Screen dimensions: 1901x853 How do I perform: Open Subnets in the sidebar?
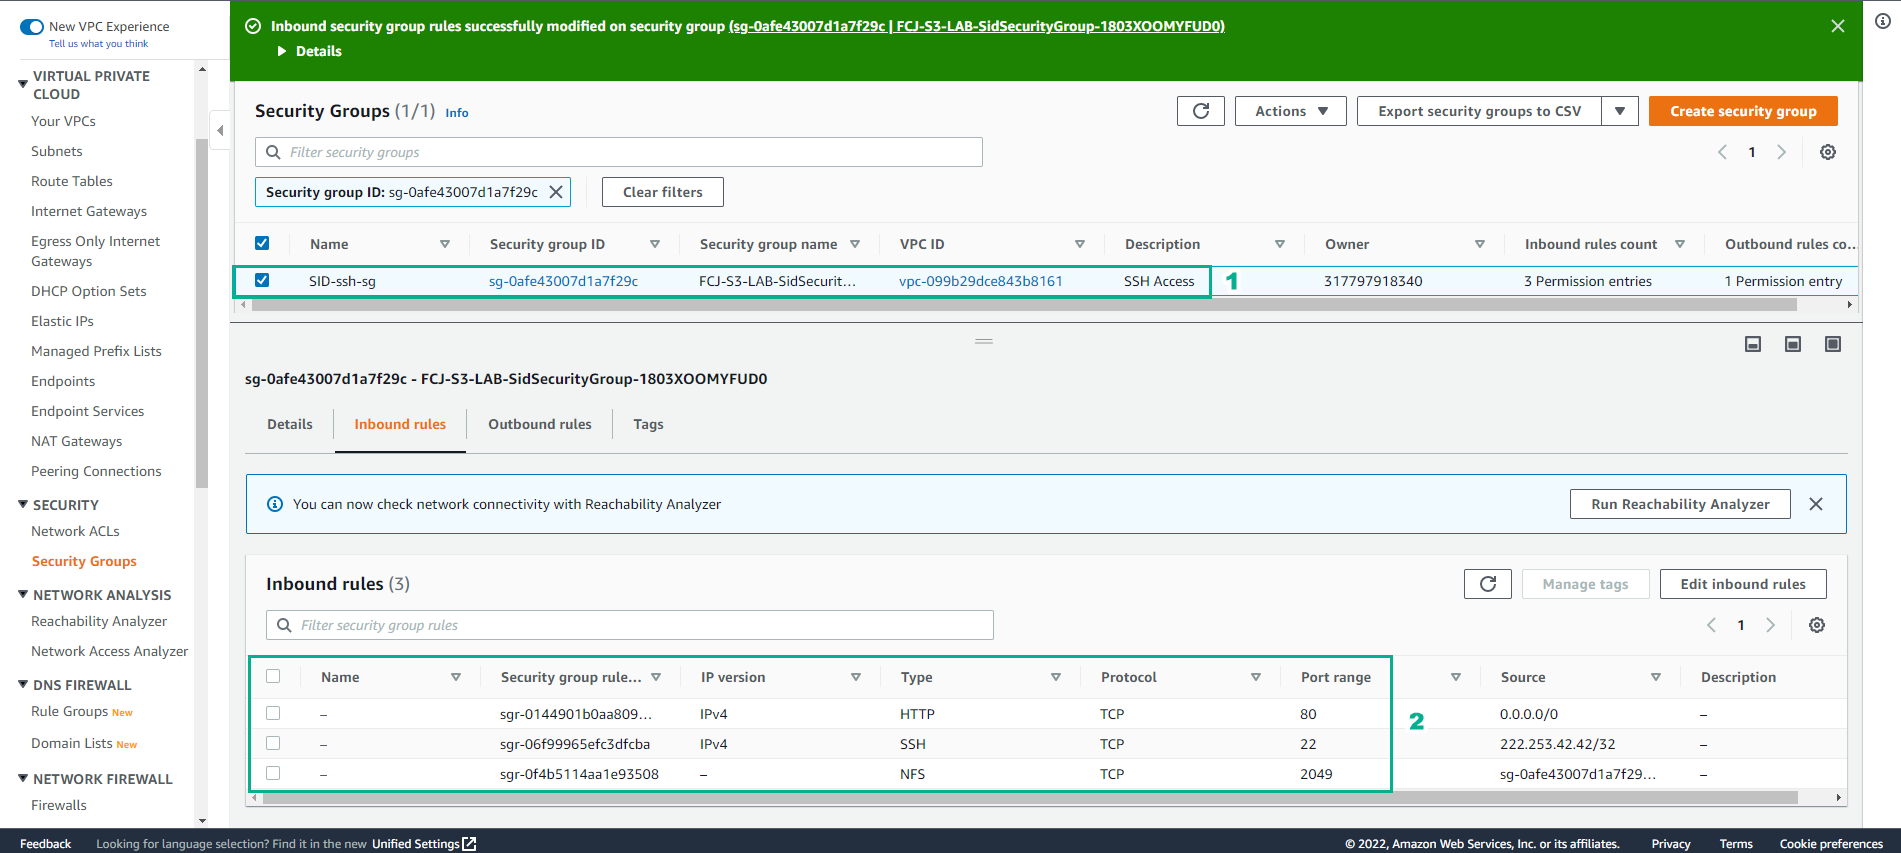[x=57, y=151]
